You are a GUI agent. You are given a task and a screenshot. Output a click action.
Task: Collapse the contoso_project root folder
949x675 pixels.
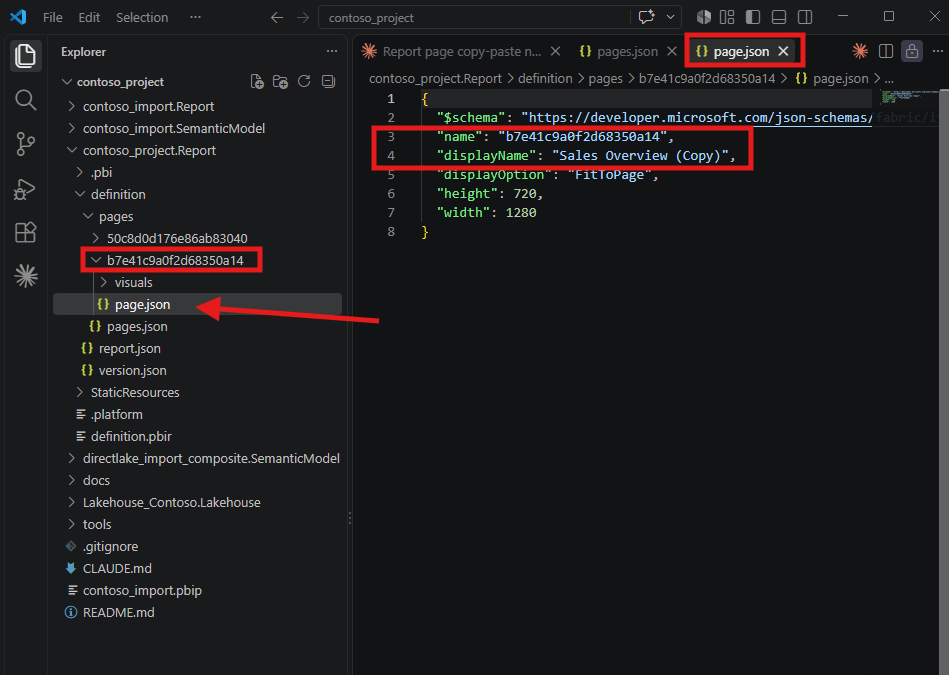click(x=67, y=82)
